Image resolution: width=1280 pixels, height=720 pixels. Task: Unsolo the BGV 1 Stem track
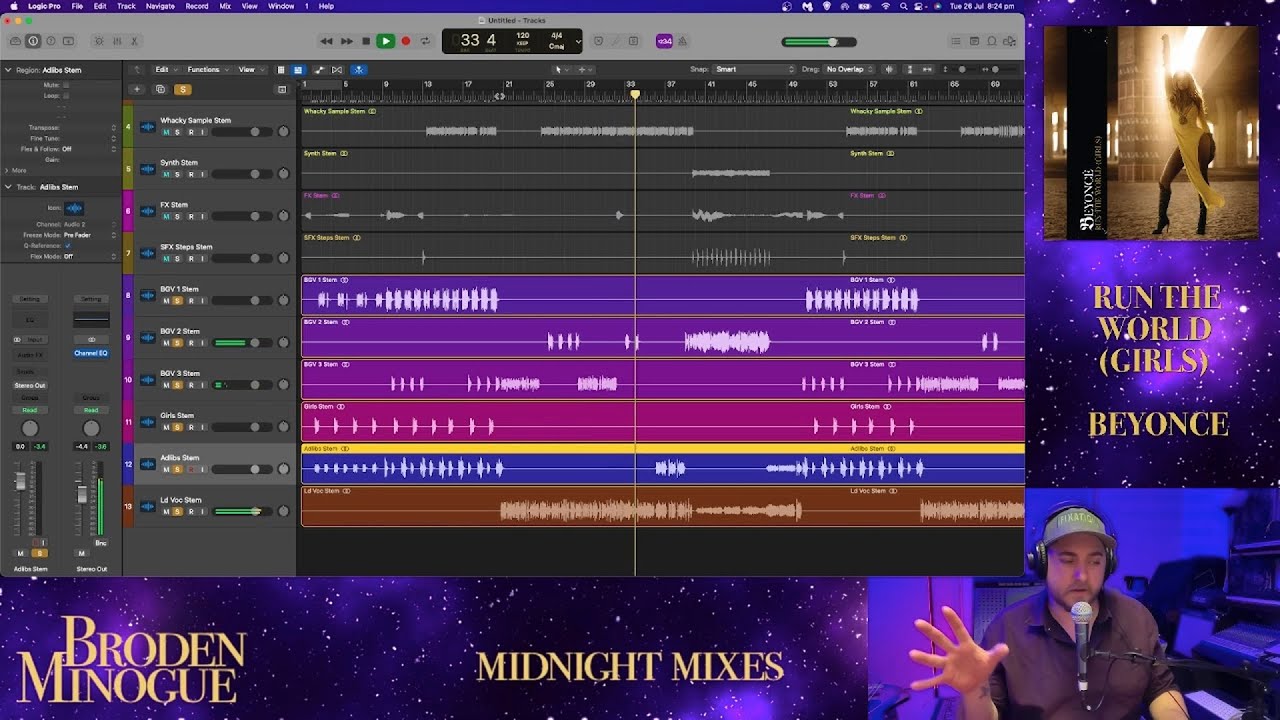pos(178,301)
